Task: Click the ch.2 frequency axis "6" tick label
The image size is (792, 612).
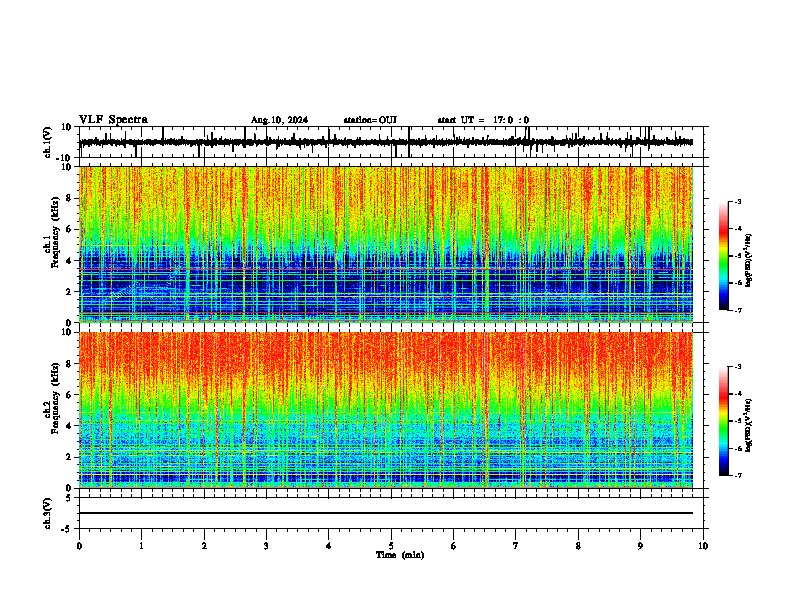Action: pyautogui.click(x=71, y=395)
